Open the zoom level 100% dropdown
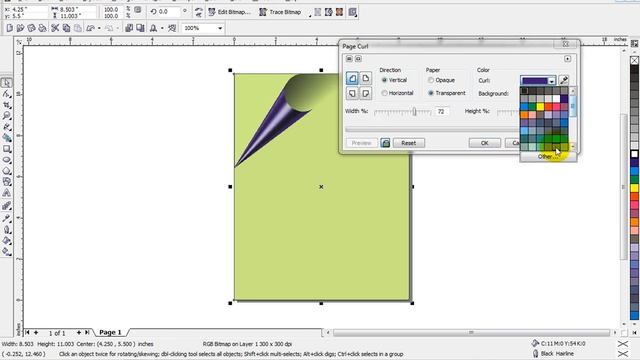Screen dimensions: 640x360 220,28
